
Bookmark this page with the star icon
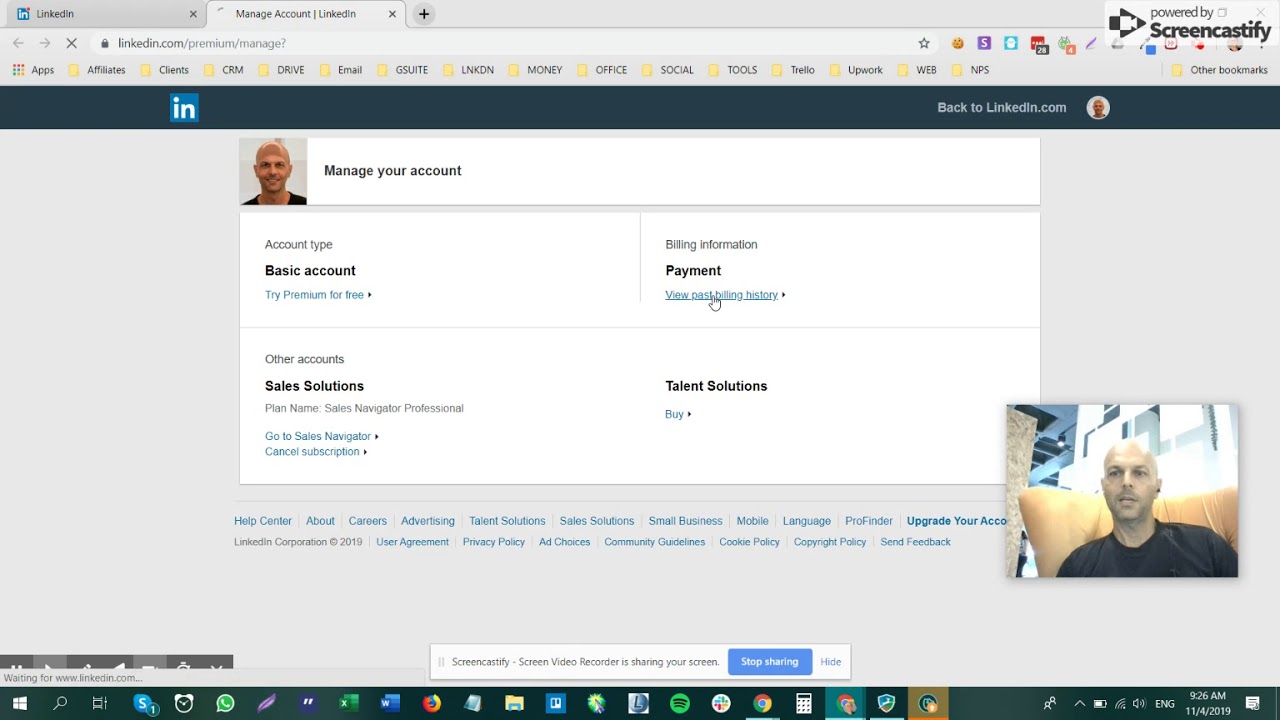pyautogui.click(x=924, y=43)
